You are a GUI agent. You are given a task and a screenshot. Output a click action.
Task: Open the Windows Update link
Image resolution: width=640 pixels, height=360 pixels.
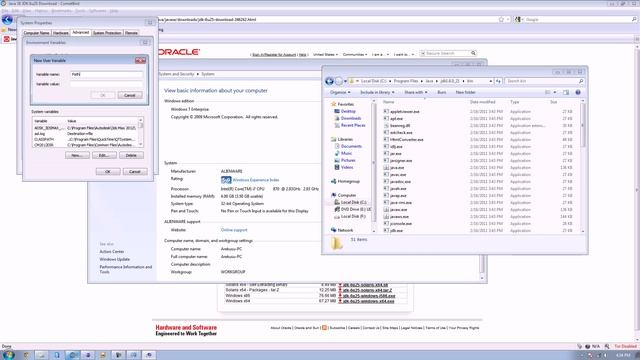[x=115, y=259]
